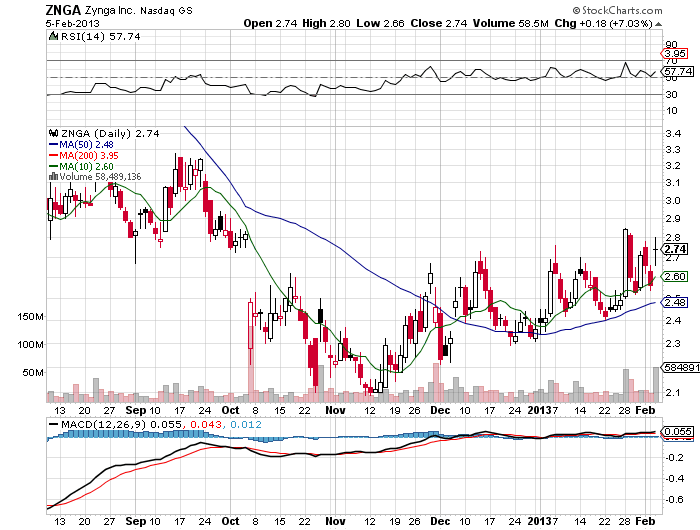Image resolution: width=700 pixels, height=530 pixels.
Task: Click the Zynga Inc. company name
Action: (109, 10)
